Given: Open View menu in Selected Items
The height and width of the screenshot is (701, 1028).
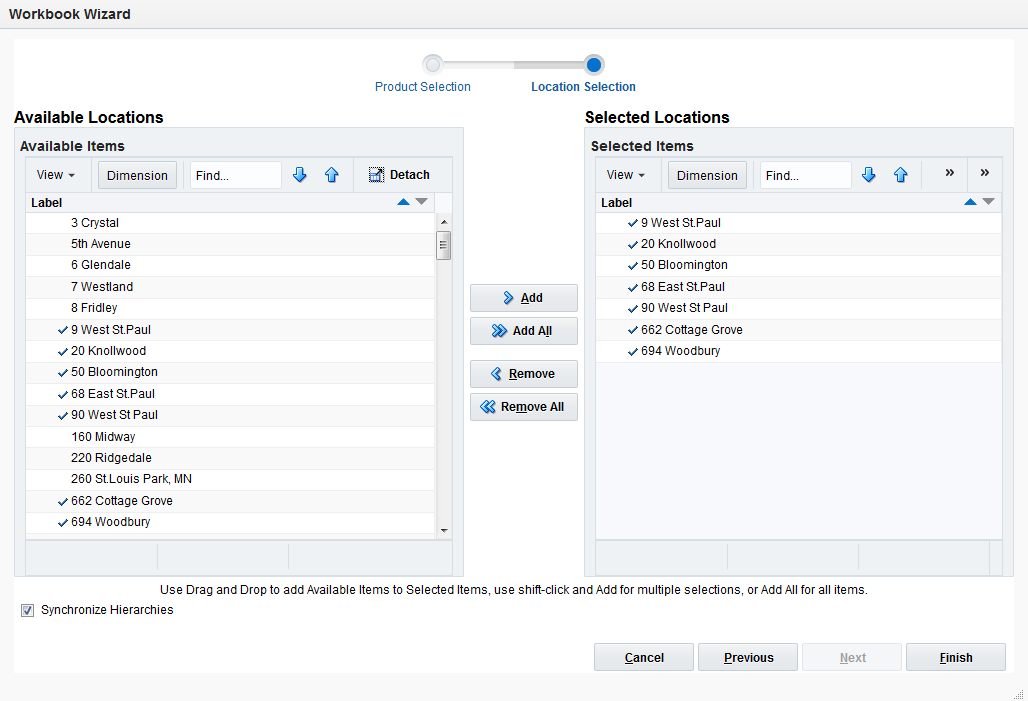Looking at the screenshot, I should tap(625, 175).
